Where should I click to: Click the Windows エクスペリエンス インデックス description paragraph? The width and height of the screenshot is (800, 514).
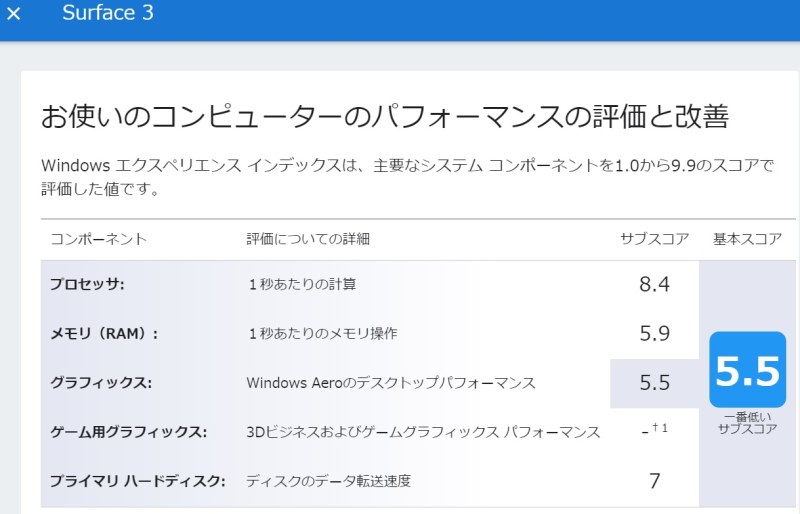[x=408, y=177]
